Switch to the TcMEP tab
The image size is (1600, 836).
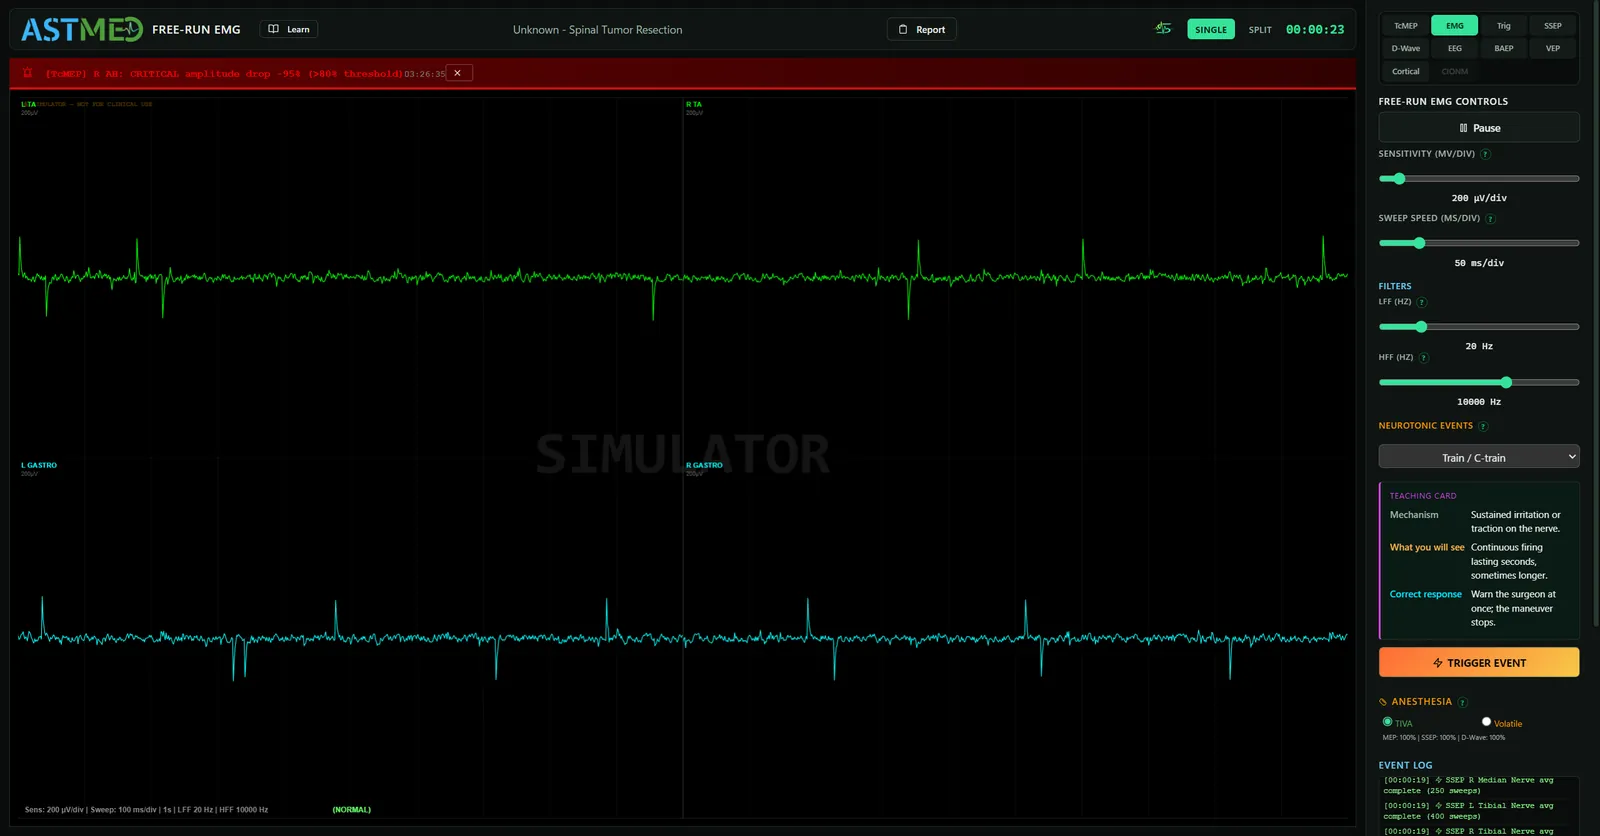coord(1406,26)
